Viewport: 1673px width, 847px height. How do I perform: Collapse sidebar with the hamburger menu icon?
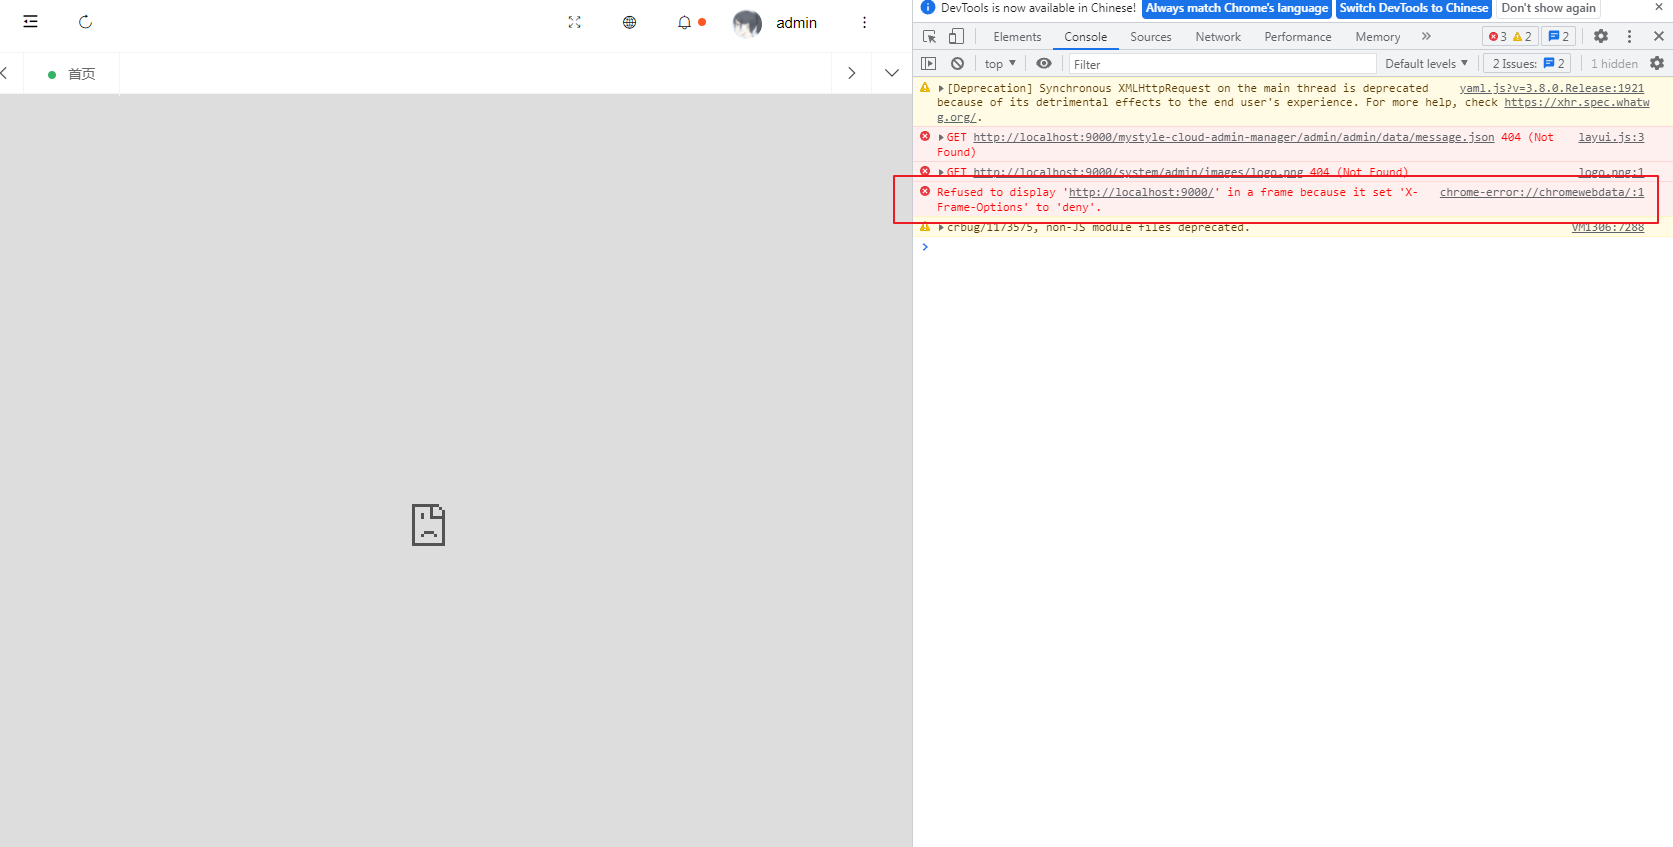(x=31, y=22)
